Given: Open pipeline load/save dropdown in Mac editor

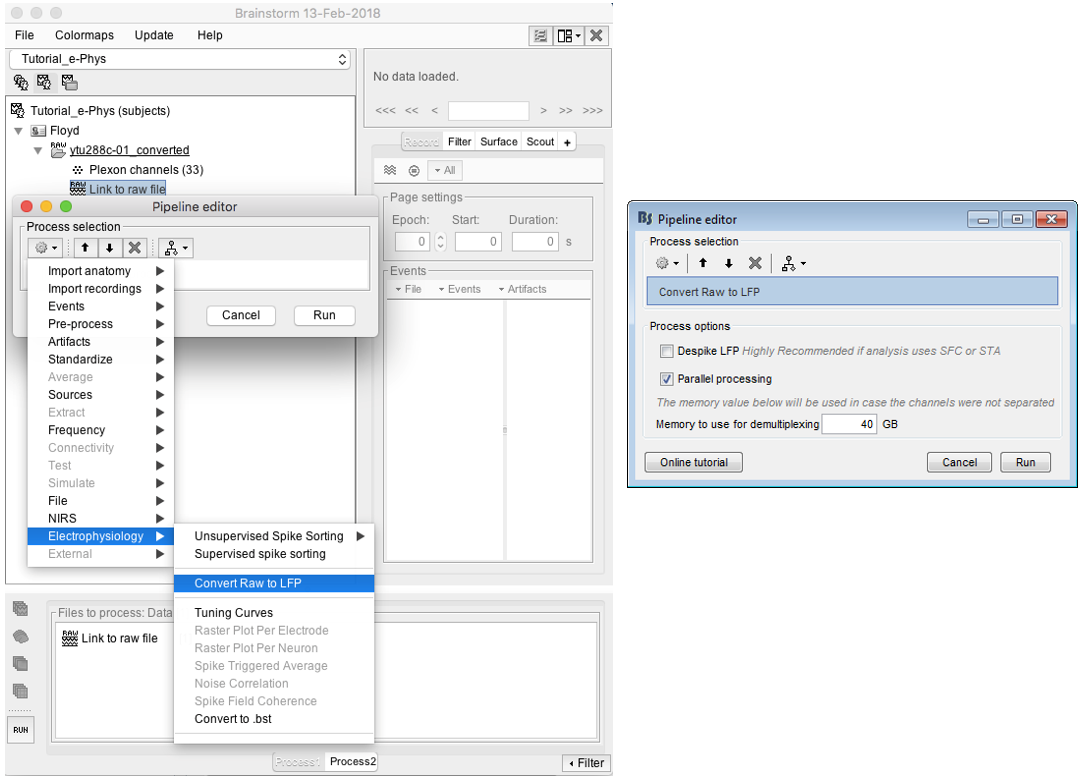Looking at the screenshot, I should click(175, 247).
